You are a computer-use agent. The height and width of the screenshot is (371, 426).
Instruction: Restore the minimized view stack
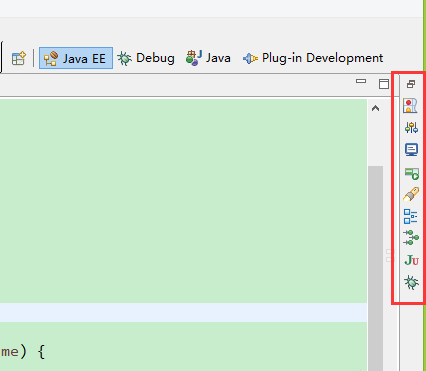[411, 84]
